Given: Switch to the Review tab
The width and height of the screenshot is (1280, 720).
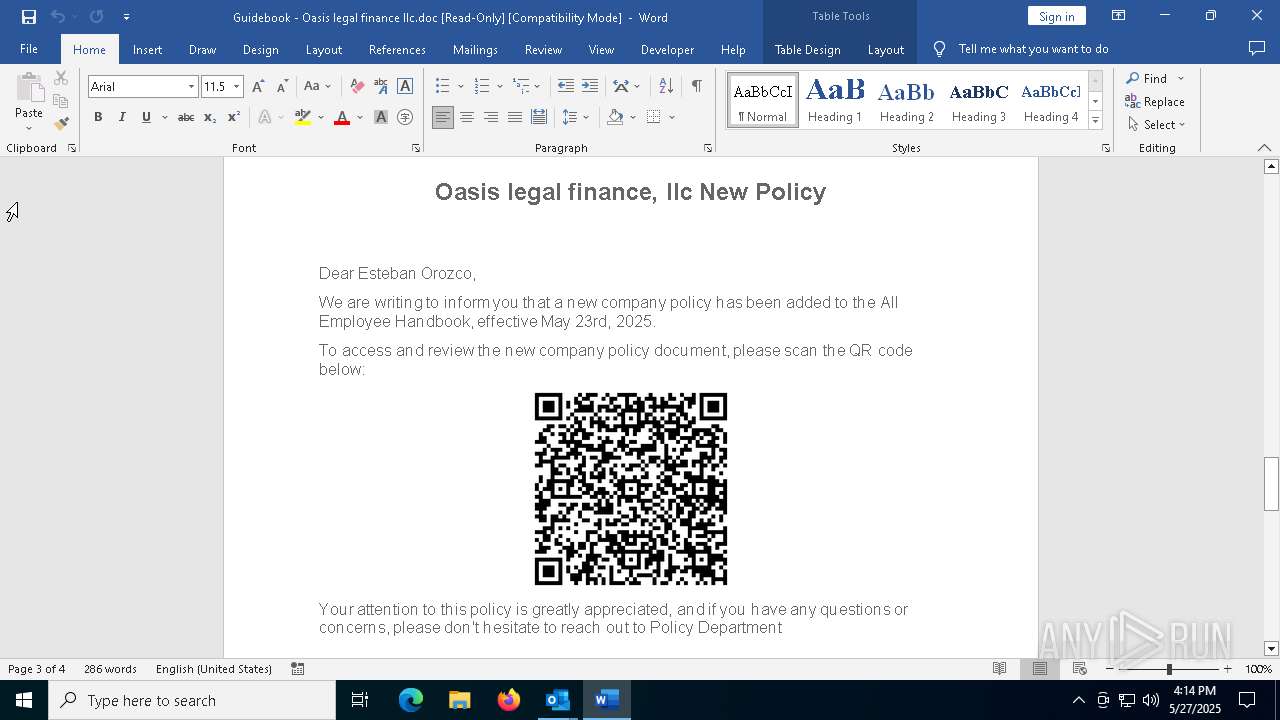Looking at the screenshot, I should pyautogui.click(x=543, y=49).
